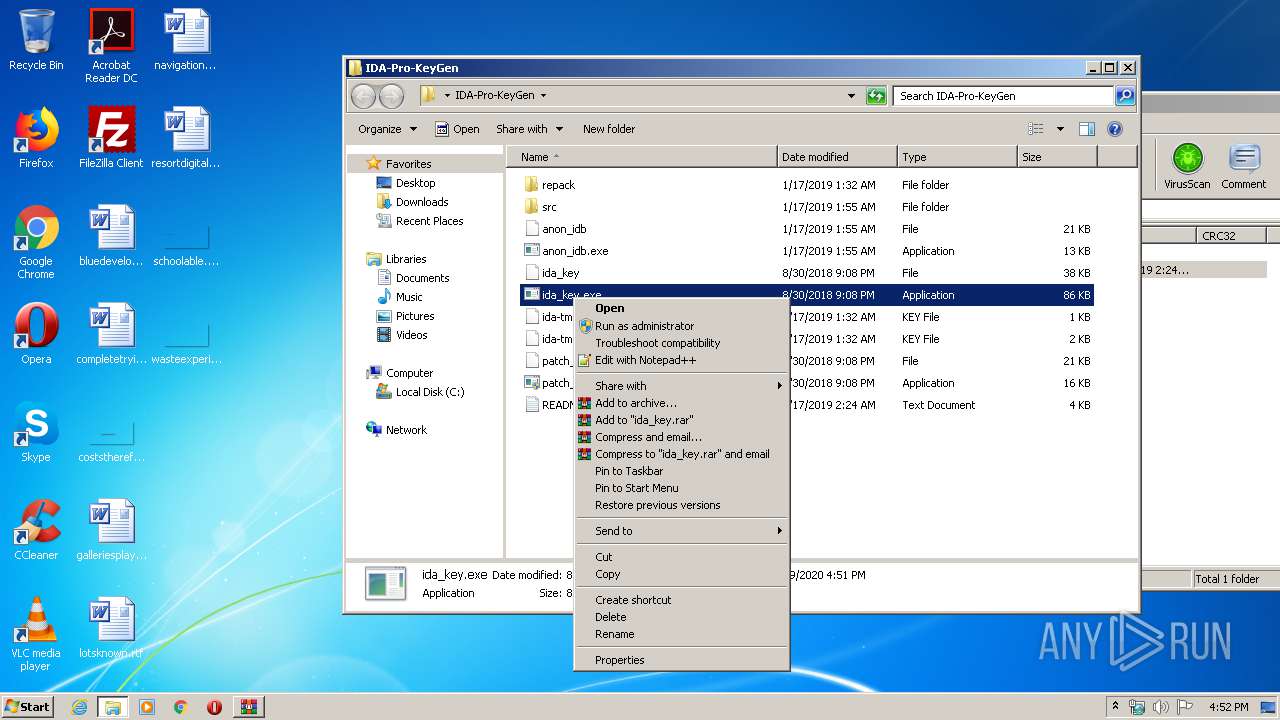
Task: Launch VLC media player shortcut
Action: click(x=36, y=634)
